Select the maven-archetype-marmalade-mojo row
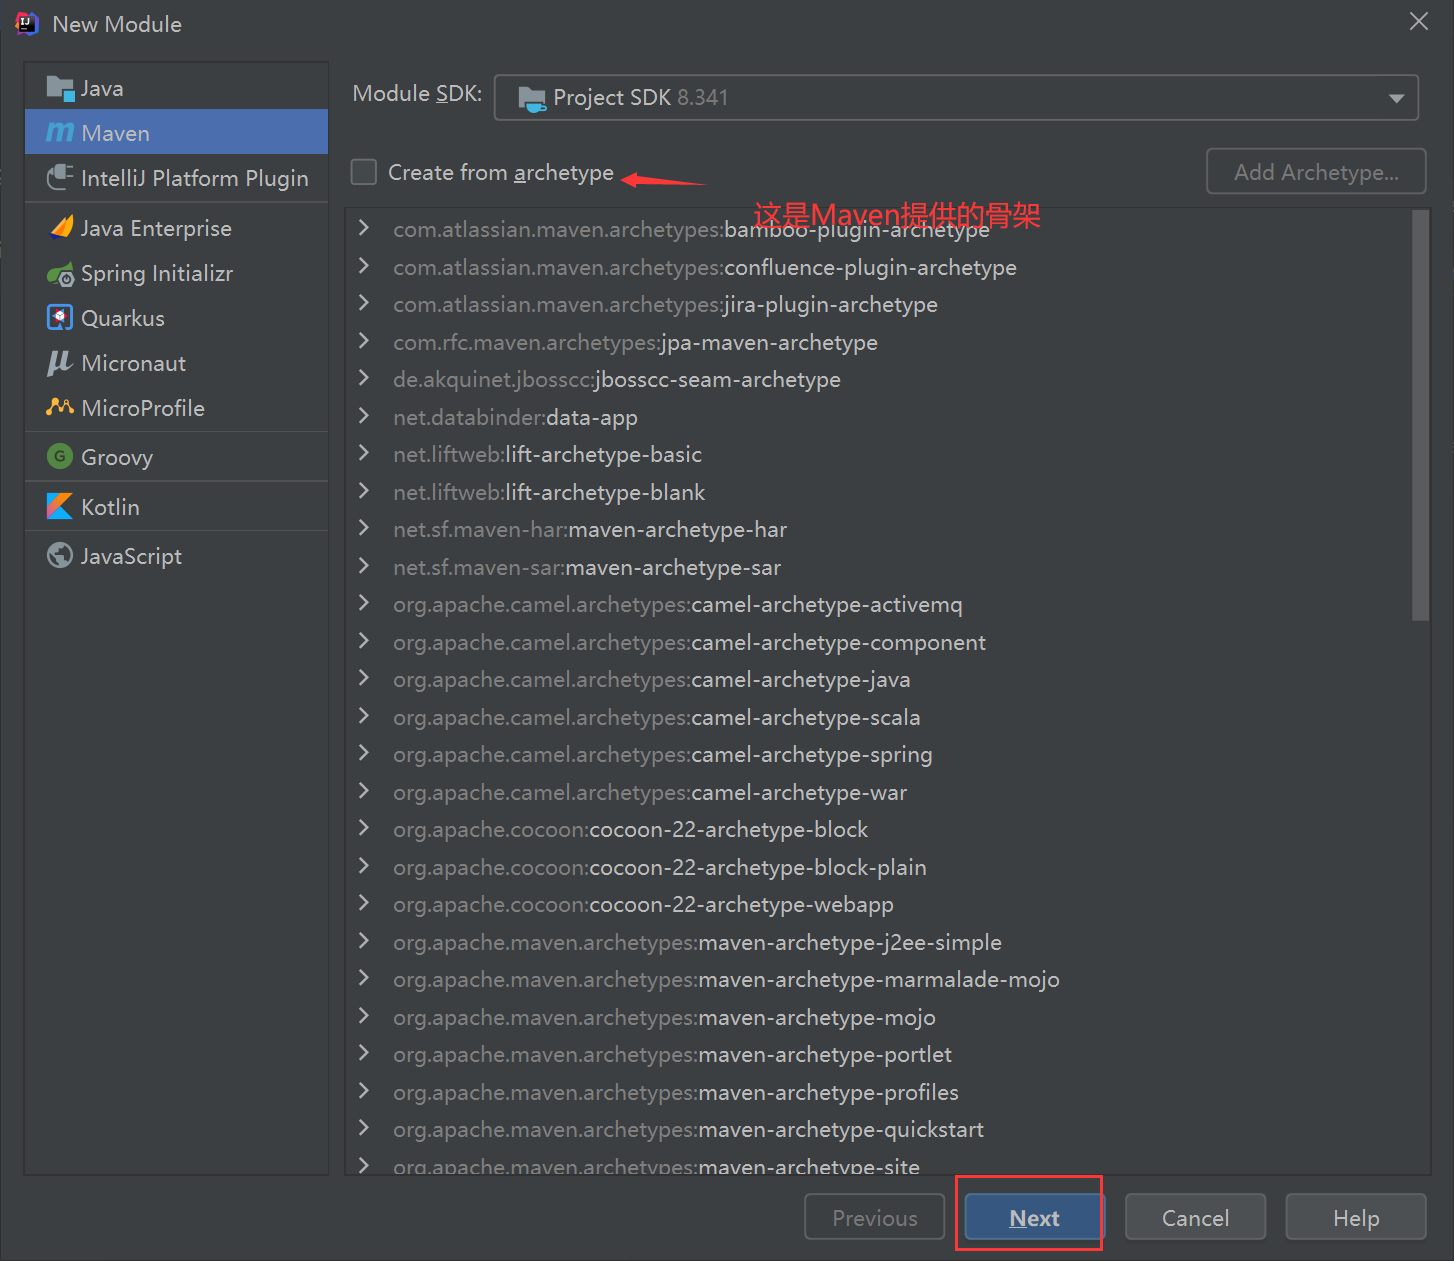The image size is (1454, 1261). pyautogui.click(x=878, y=979)
